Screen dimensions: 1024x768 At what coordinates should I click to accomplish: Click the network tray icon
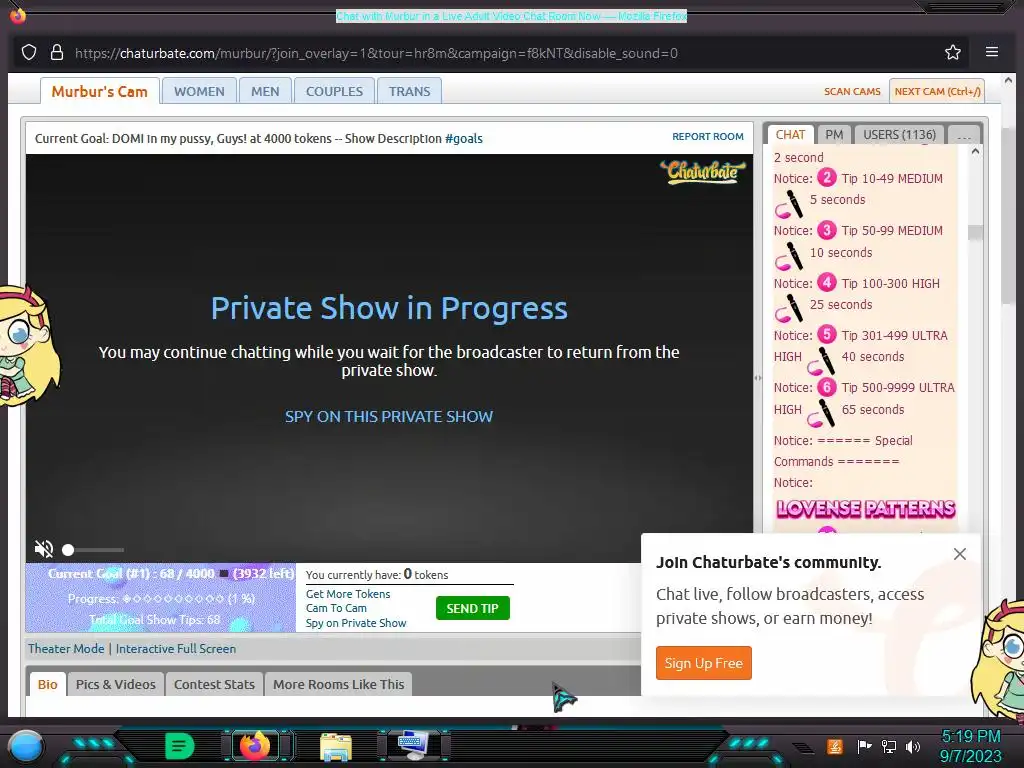[x=889, y=746]
